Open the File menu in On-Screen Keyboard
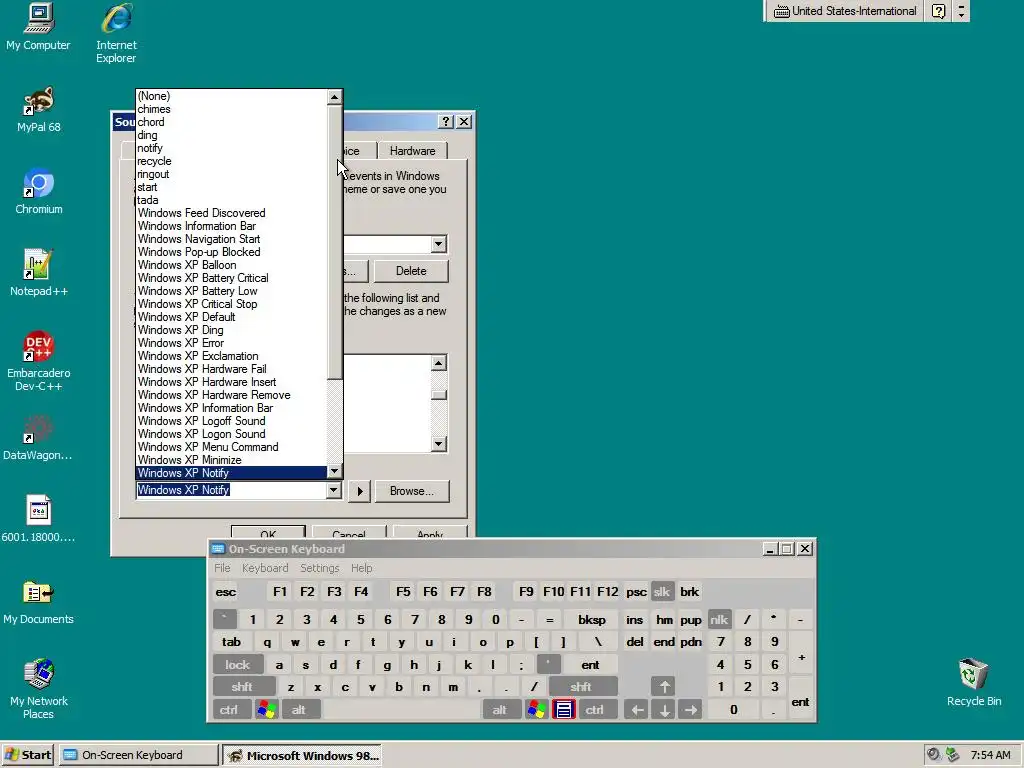Screen dimensions: 1024x768 click(x=222, y=568)
